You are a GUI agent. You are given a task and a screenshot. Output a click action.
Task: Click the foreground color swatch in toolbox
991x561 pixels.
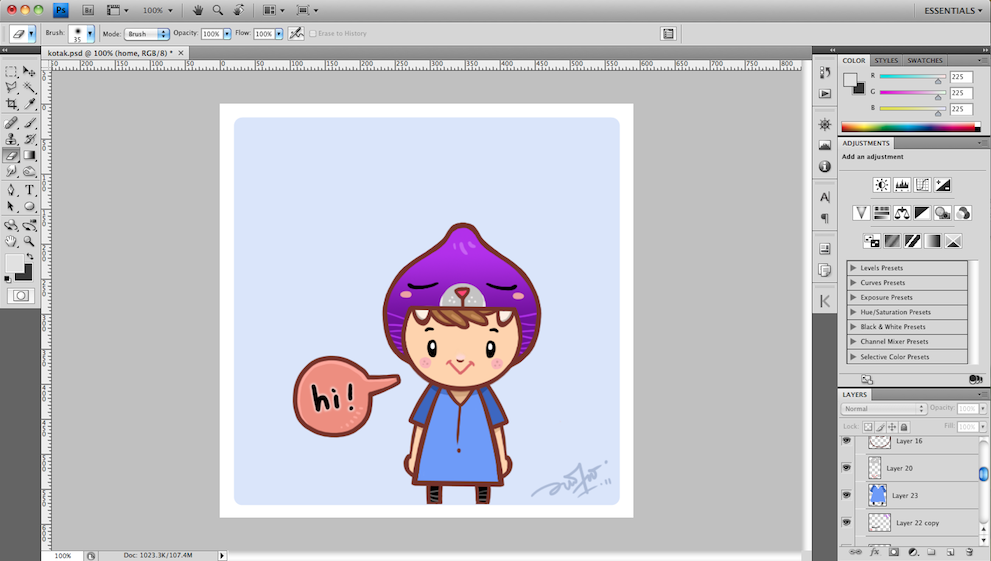pos(15,263)
